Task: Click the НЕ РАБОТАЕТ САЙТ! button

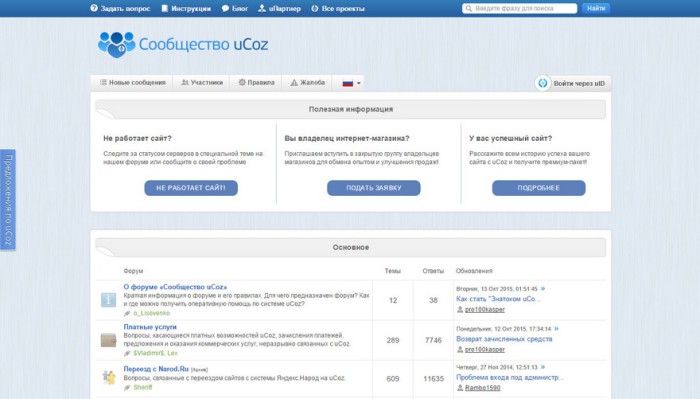Action: [191, 188]
